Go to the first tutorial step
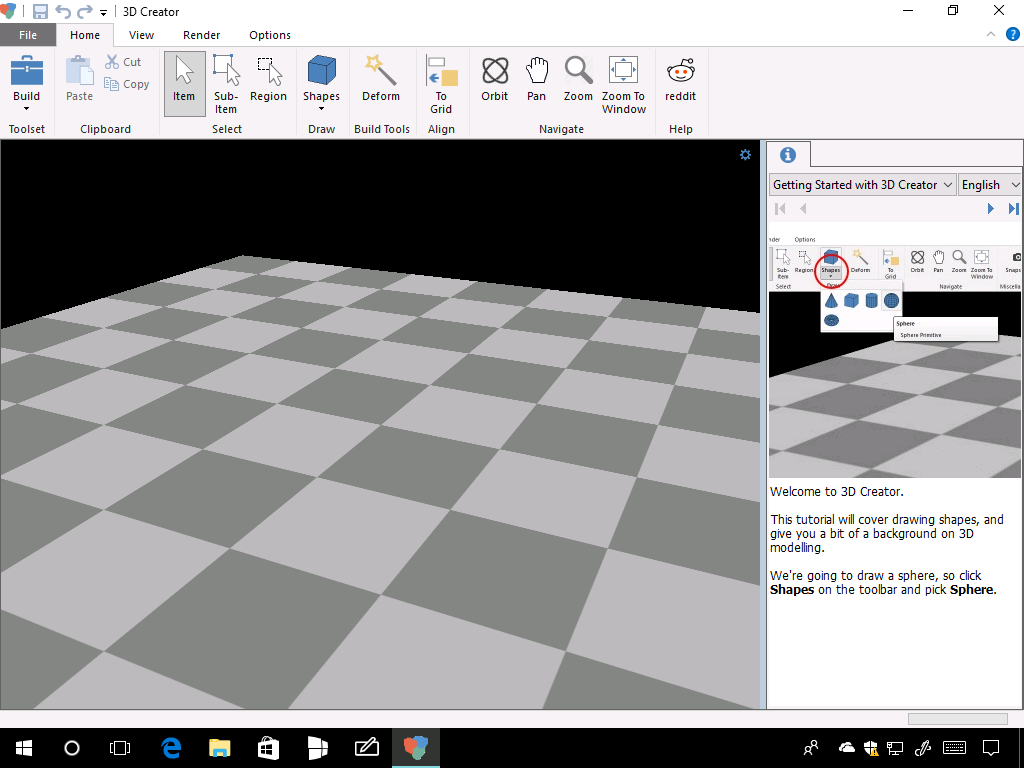Viewport: 1024px width, 768px height. tap(780, 208)
